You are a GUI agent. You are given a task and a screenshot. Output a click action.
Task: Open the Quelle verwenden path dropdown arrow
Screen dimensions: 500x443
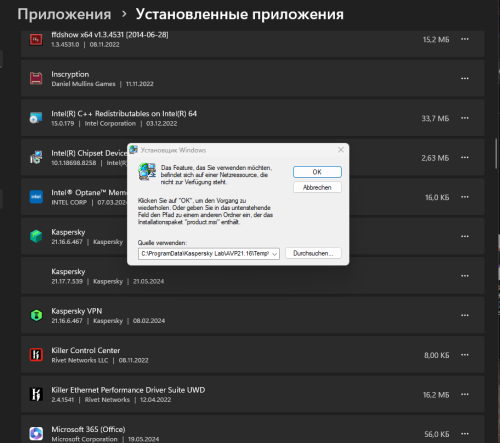pos(275,254)
